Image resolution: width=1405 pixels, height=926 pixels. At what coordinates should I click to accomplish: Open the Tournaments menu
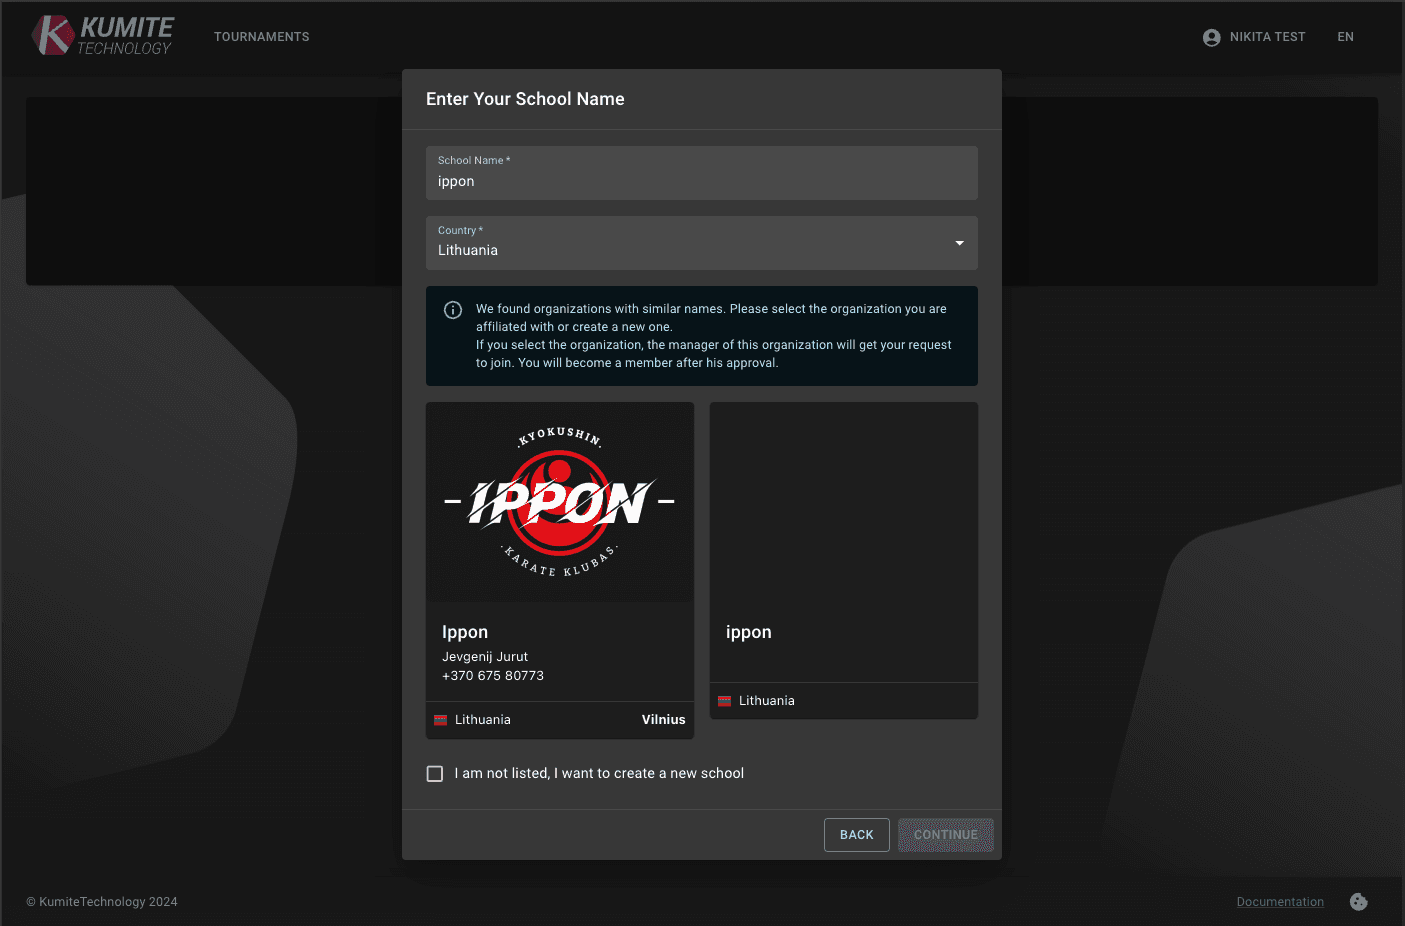[262, 37]
